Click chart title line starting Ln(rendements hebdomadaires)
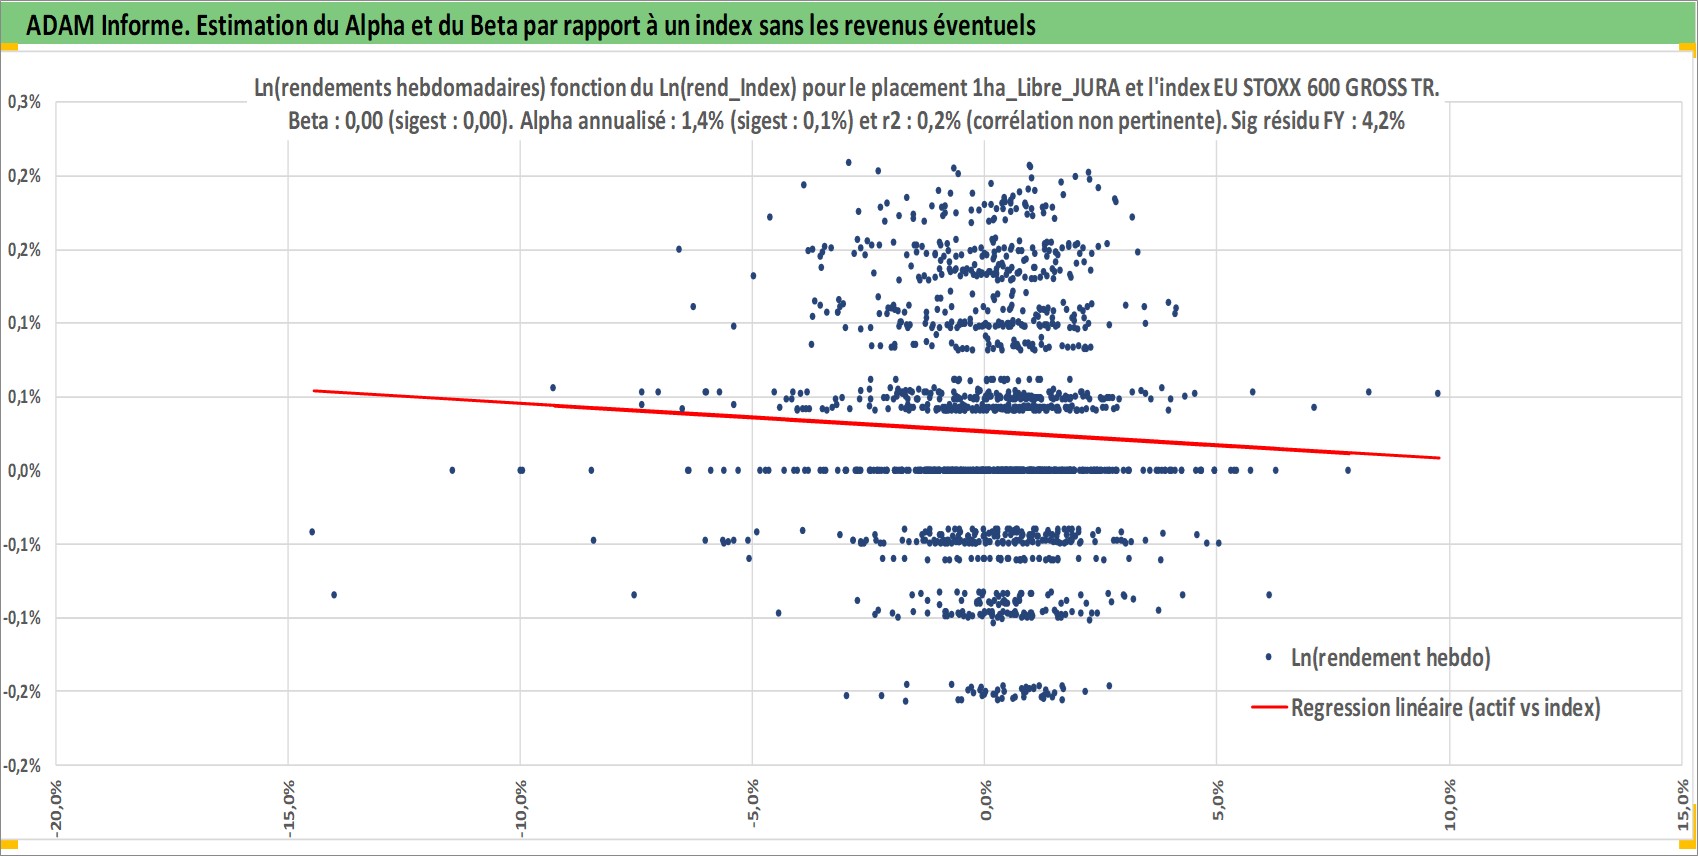 pos(846,88)
